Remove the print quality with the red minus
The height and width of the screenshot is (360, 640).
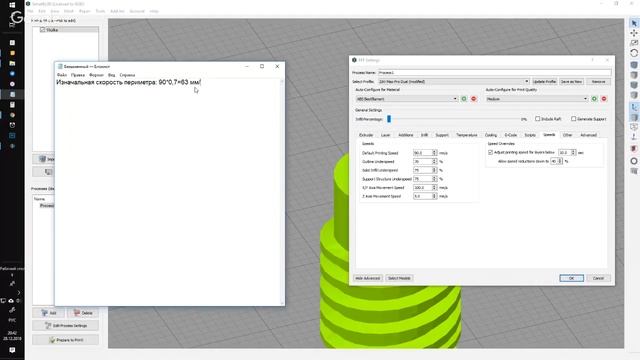(x=604, y=99)
